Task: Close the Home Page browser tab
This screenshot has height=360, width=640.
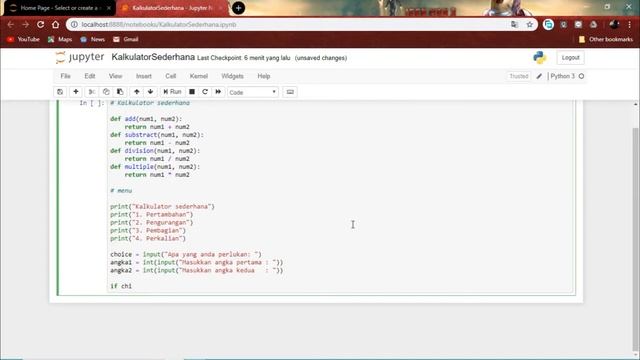Action: click(109, 8)
